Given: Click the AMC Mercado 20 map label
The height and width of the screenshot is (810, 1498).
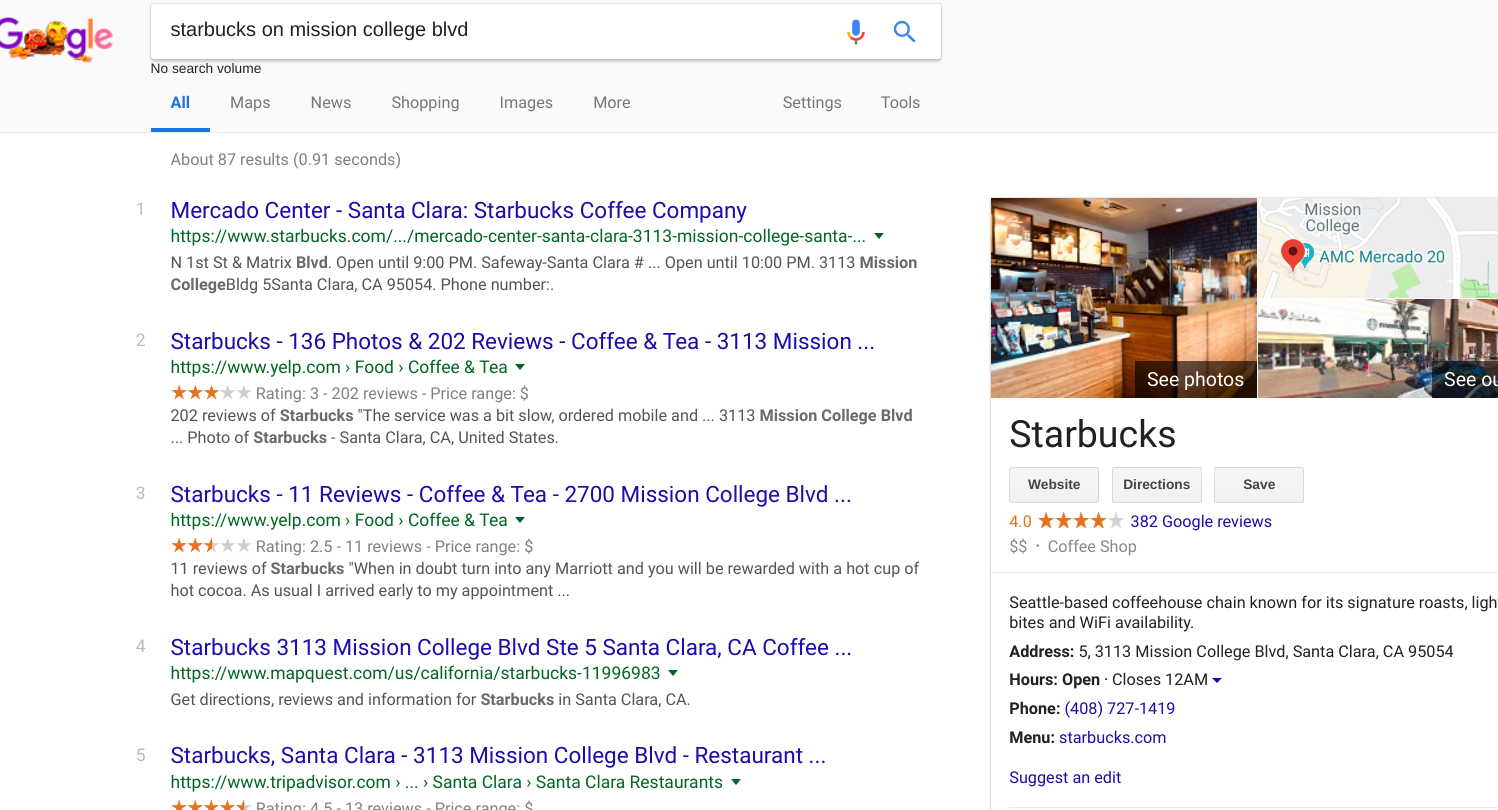Looking at the screenshot, I should click(x=1381, y=257).
